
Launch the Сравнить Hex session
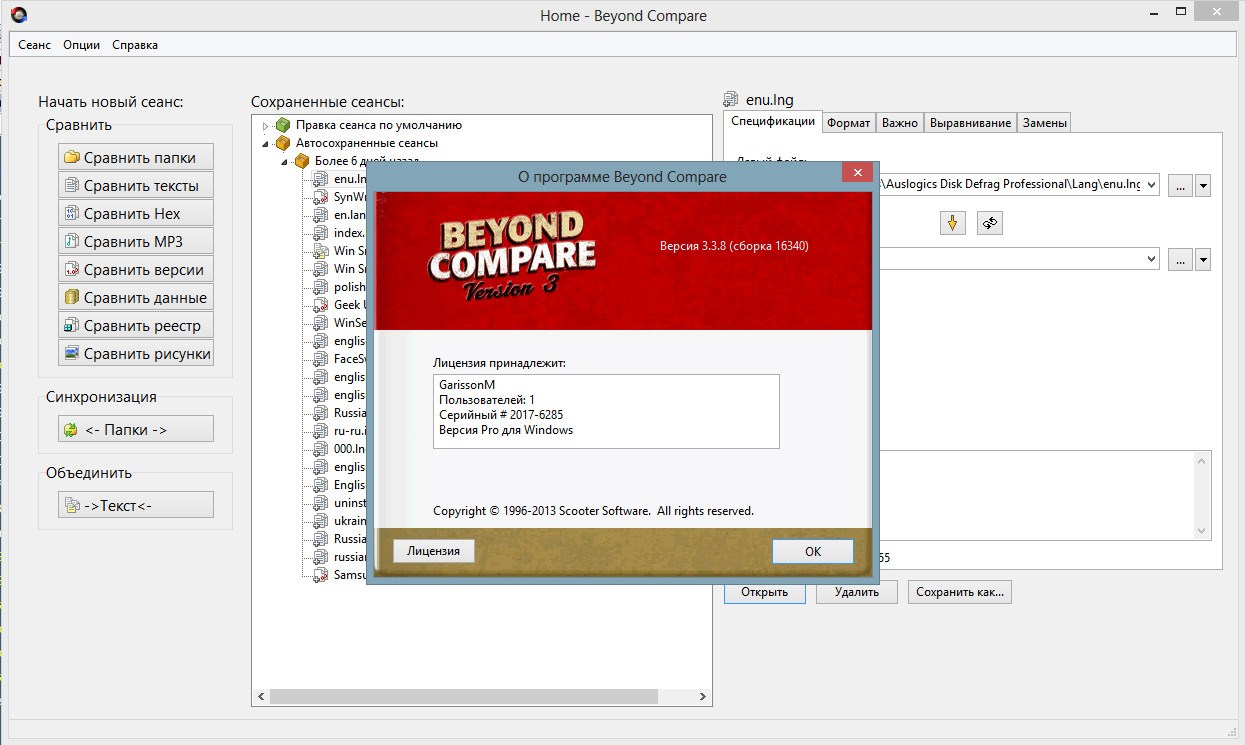(x=136, y=213)
